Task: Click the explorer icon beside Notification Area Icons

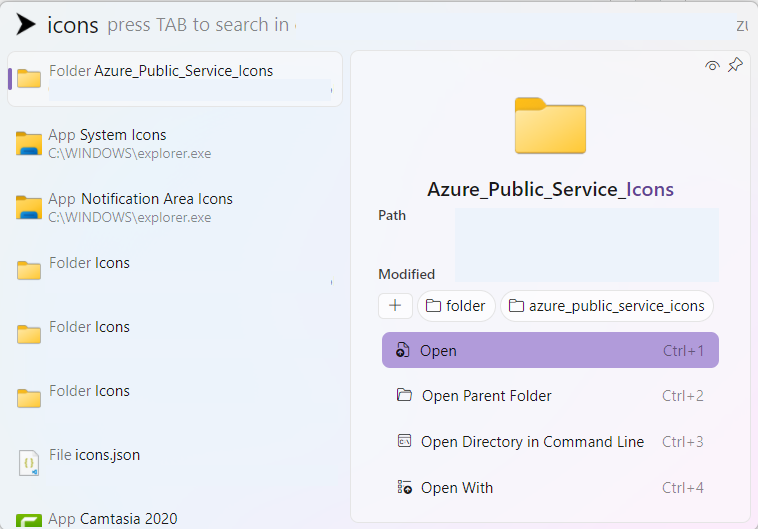Action: click(x=29, y=207)
